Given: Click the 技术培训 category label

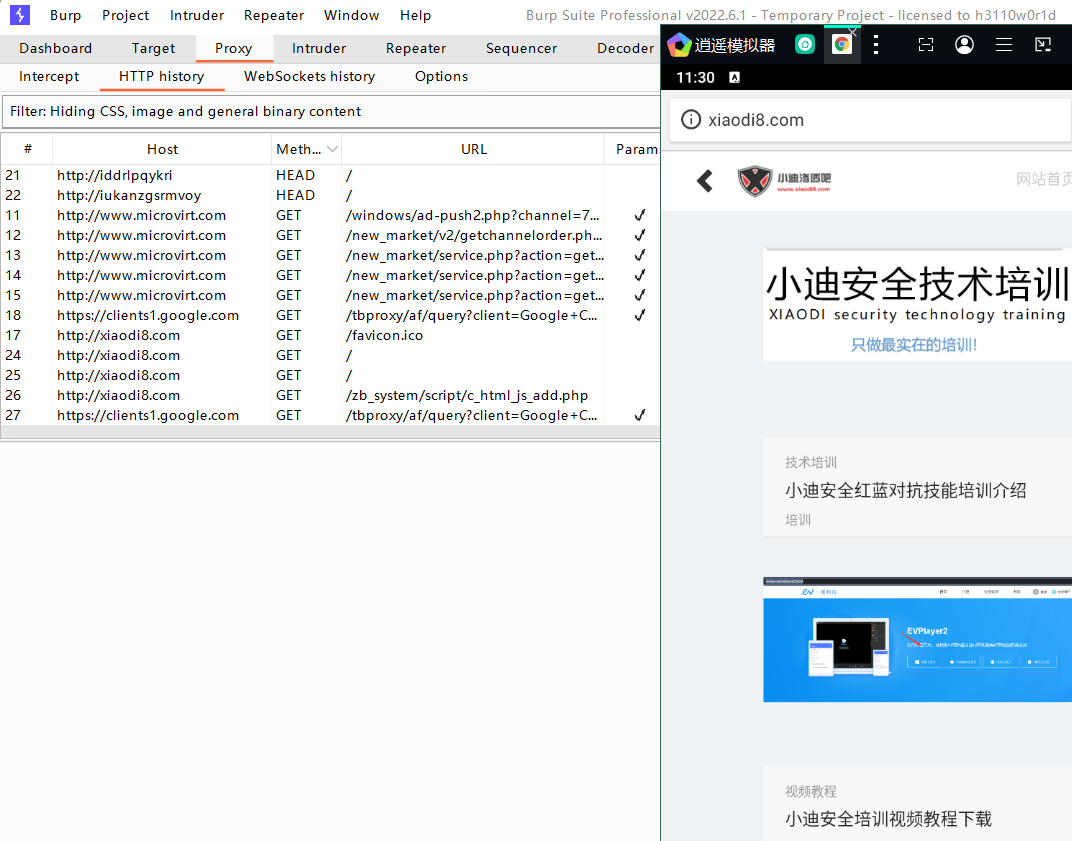Looking at the screenshot, I should (811, 462).
